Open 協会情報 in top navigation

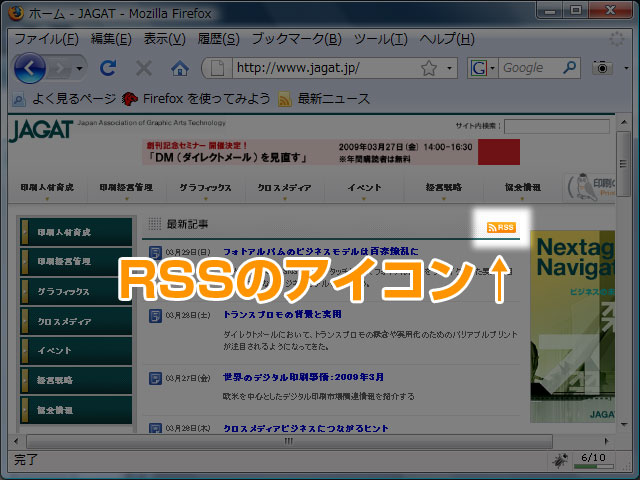pyautogui.click(x=522, y=188)
